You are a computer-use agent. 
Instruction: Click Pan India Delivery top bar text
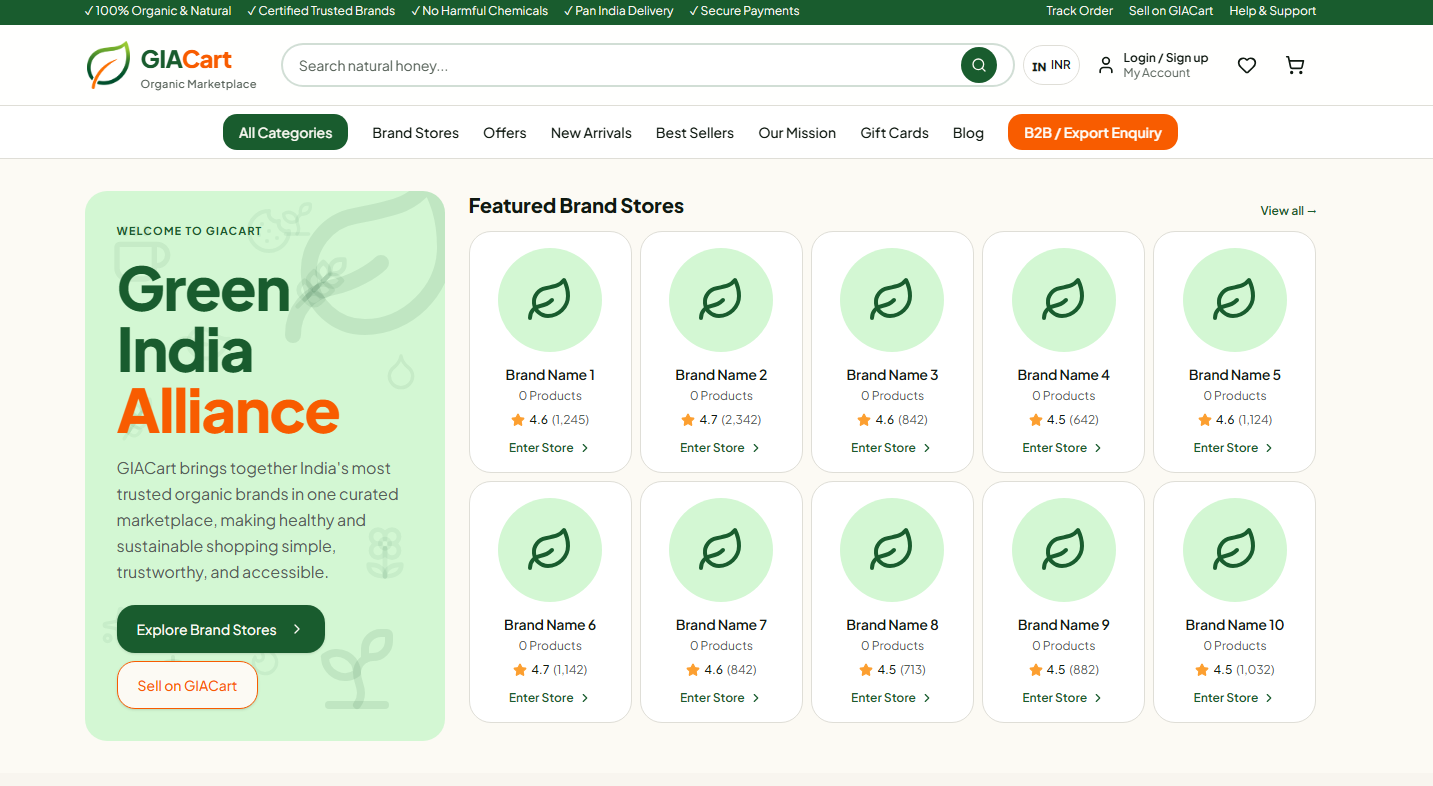click(x=619, y=11)
